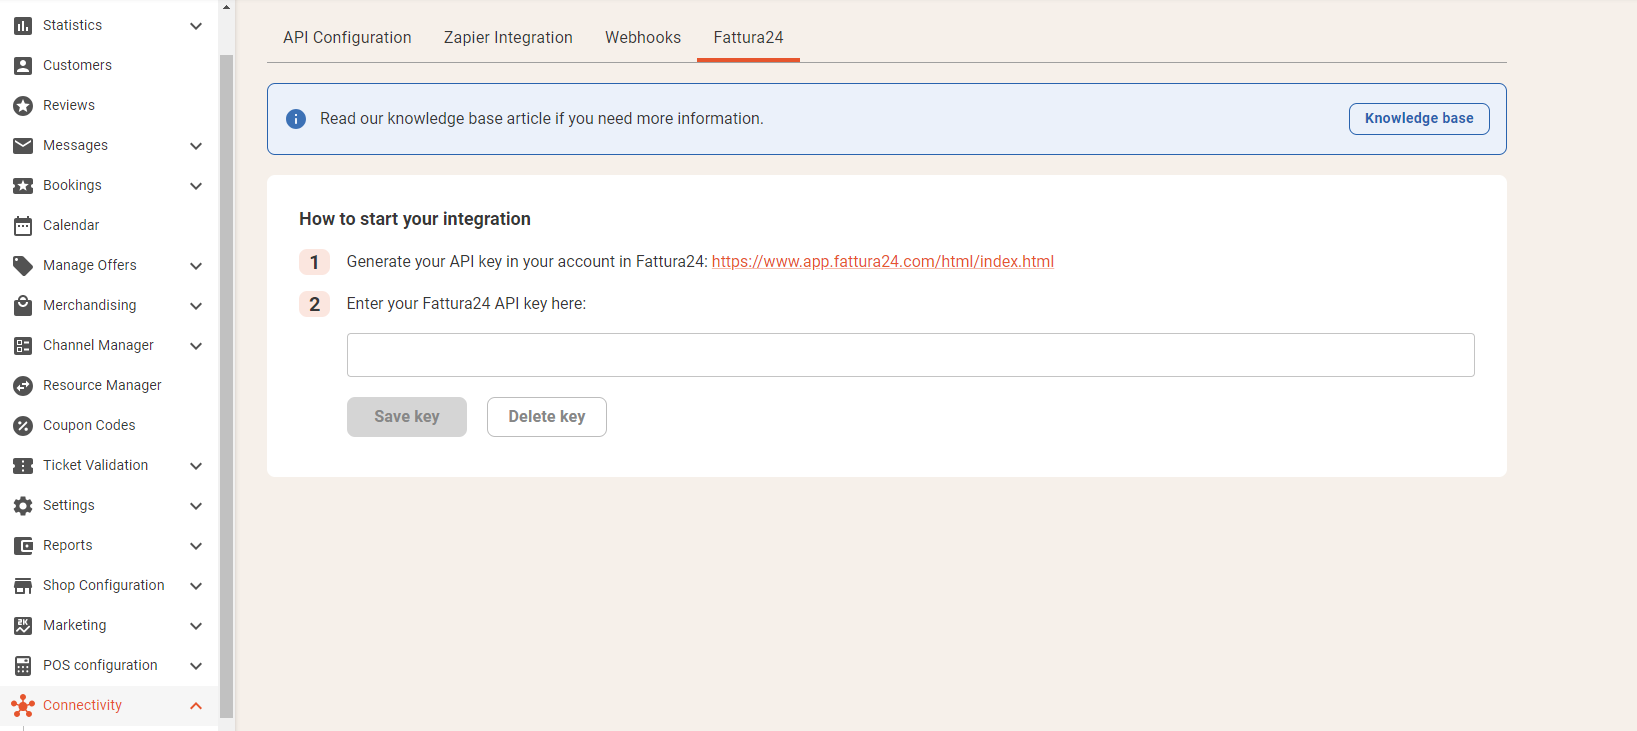Screen dimensions: 1637x731
Task: Click the Resource Manager swap icon
Action: pos(23,386)
